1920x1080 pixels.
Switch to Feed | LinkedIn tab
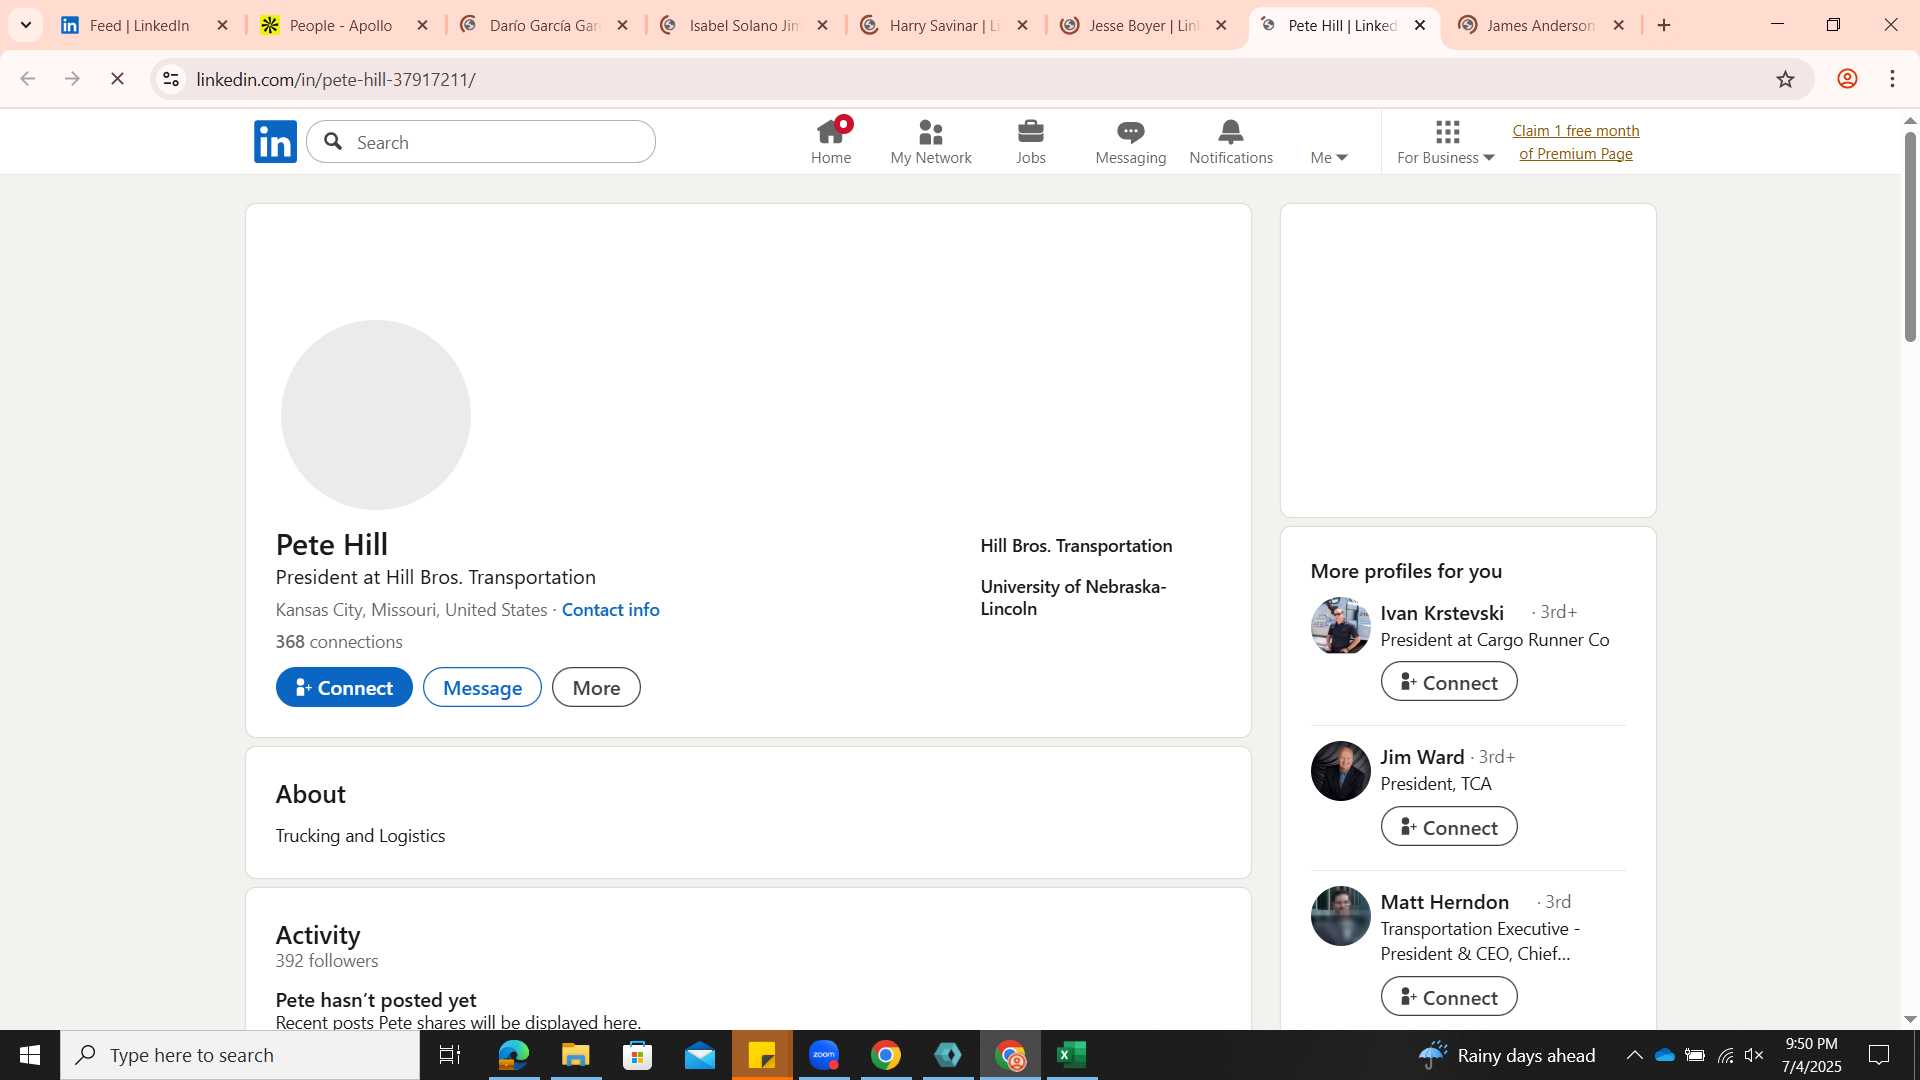pyautogui.click(x=140, y=25)
